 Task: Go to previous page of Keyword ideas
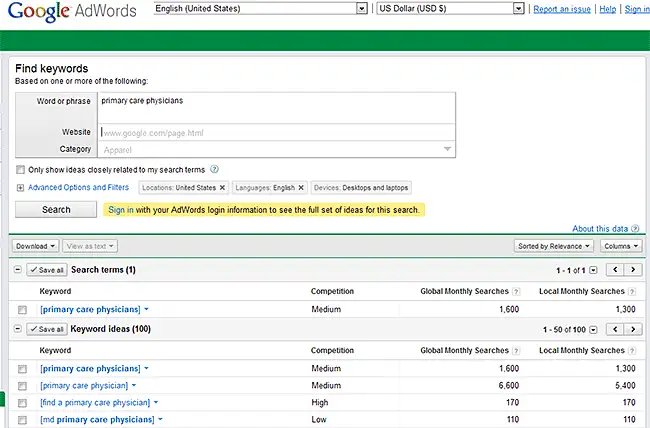(615, 329)
